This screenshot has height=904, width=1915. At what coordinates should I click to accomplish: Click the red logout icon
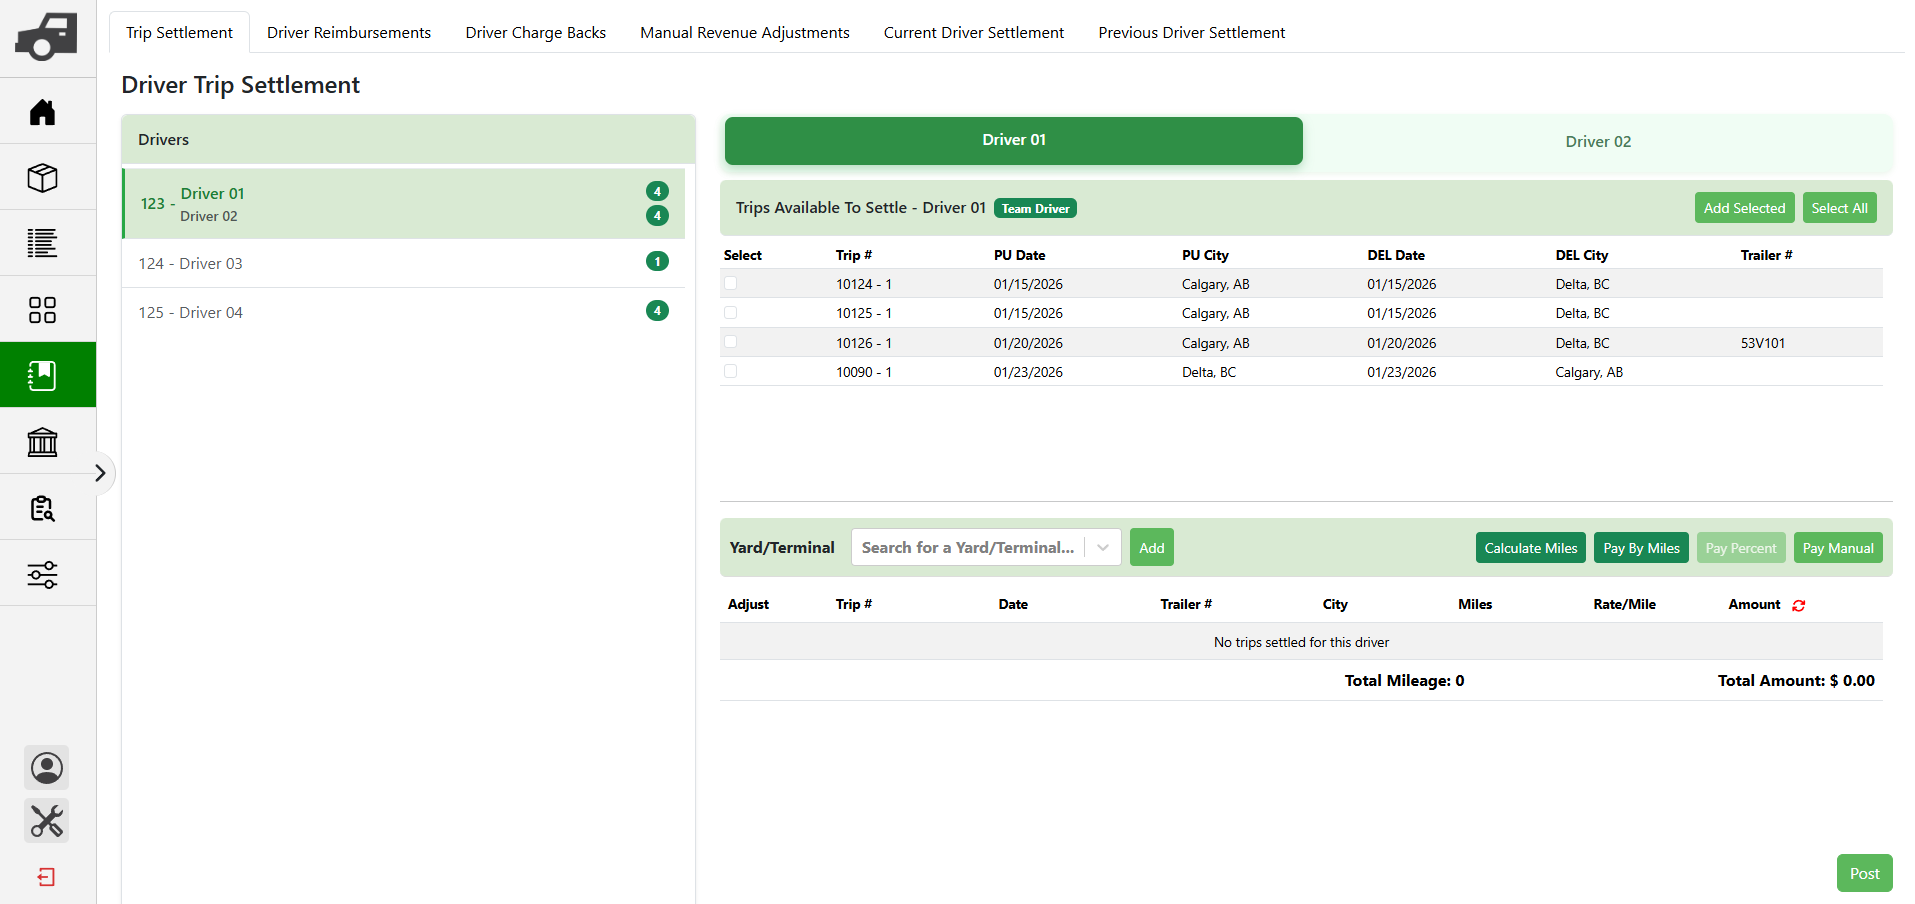pyautogui.click(x=46, y=877)
